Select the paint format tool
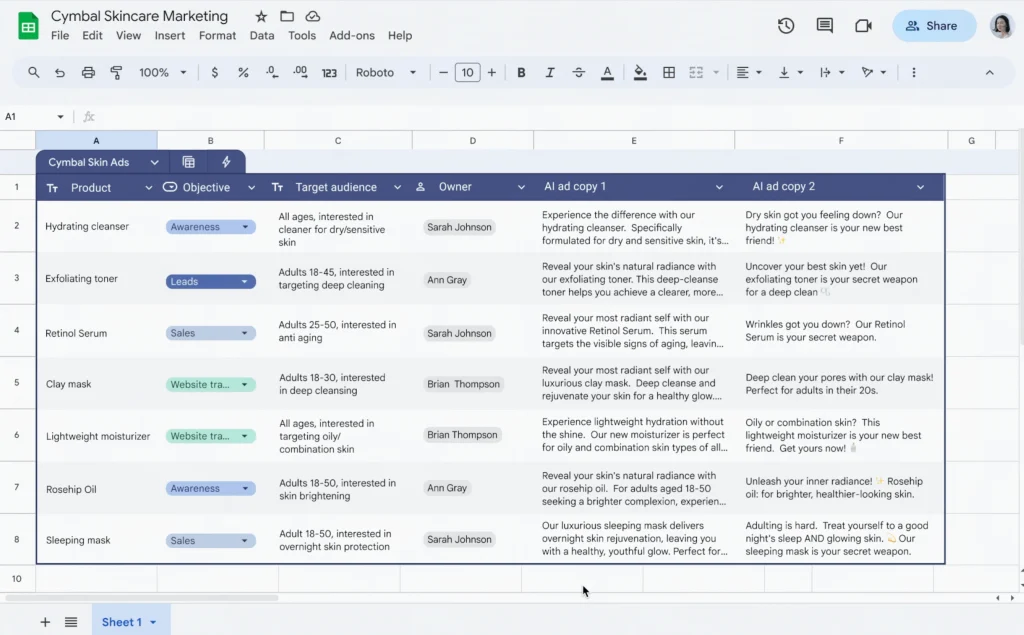This screenshot has height=635, width=1024. [116, 73]
